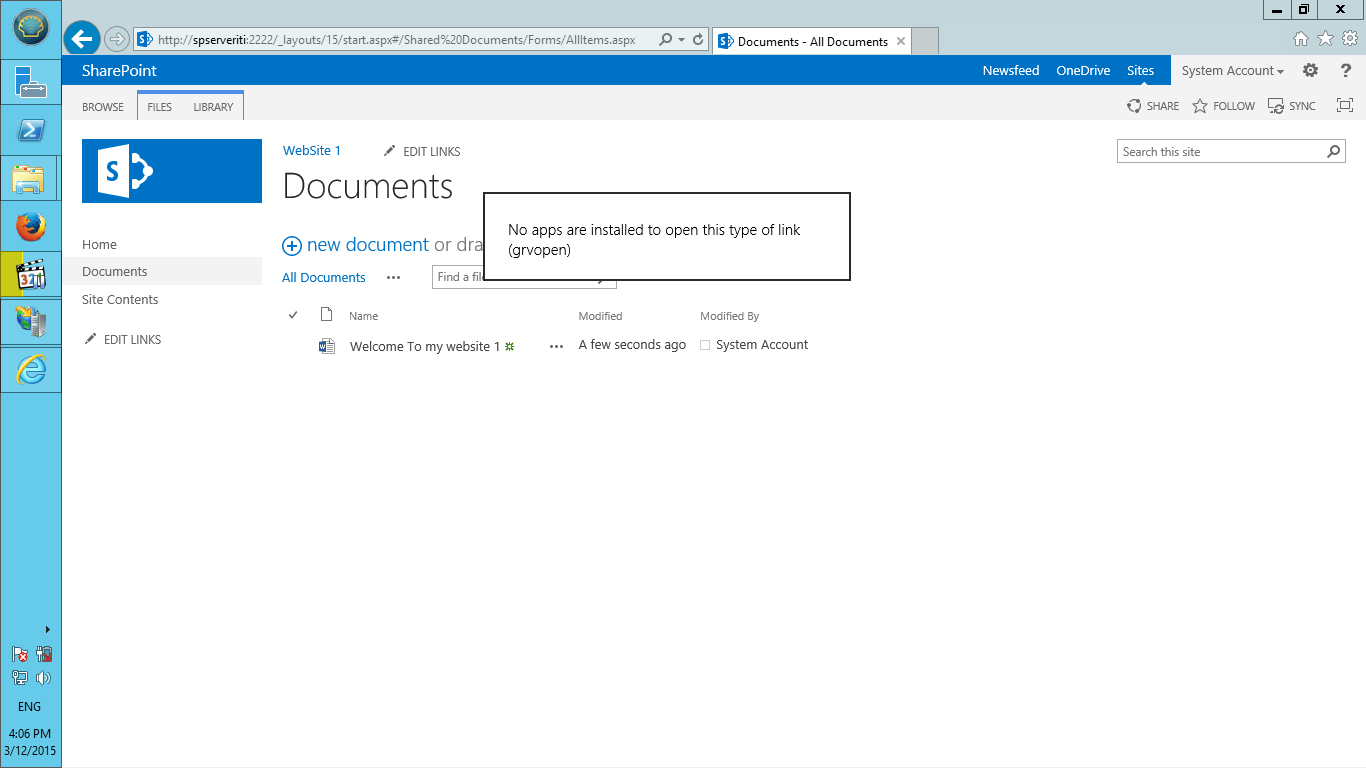Open the network icon in system tray
Image resolution: width=1366 pixels, height=768 pixels.
click(x=20, y=678)
